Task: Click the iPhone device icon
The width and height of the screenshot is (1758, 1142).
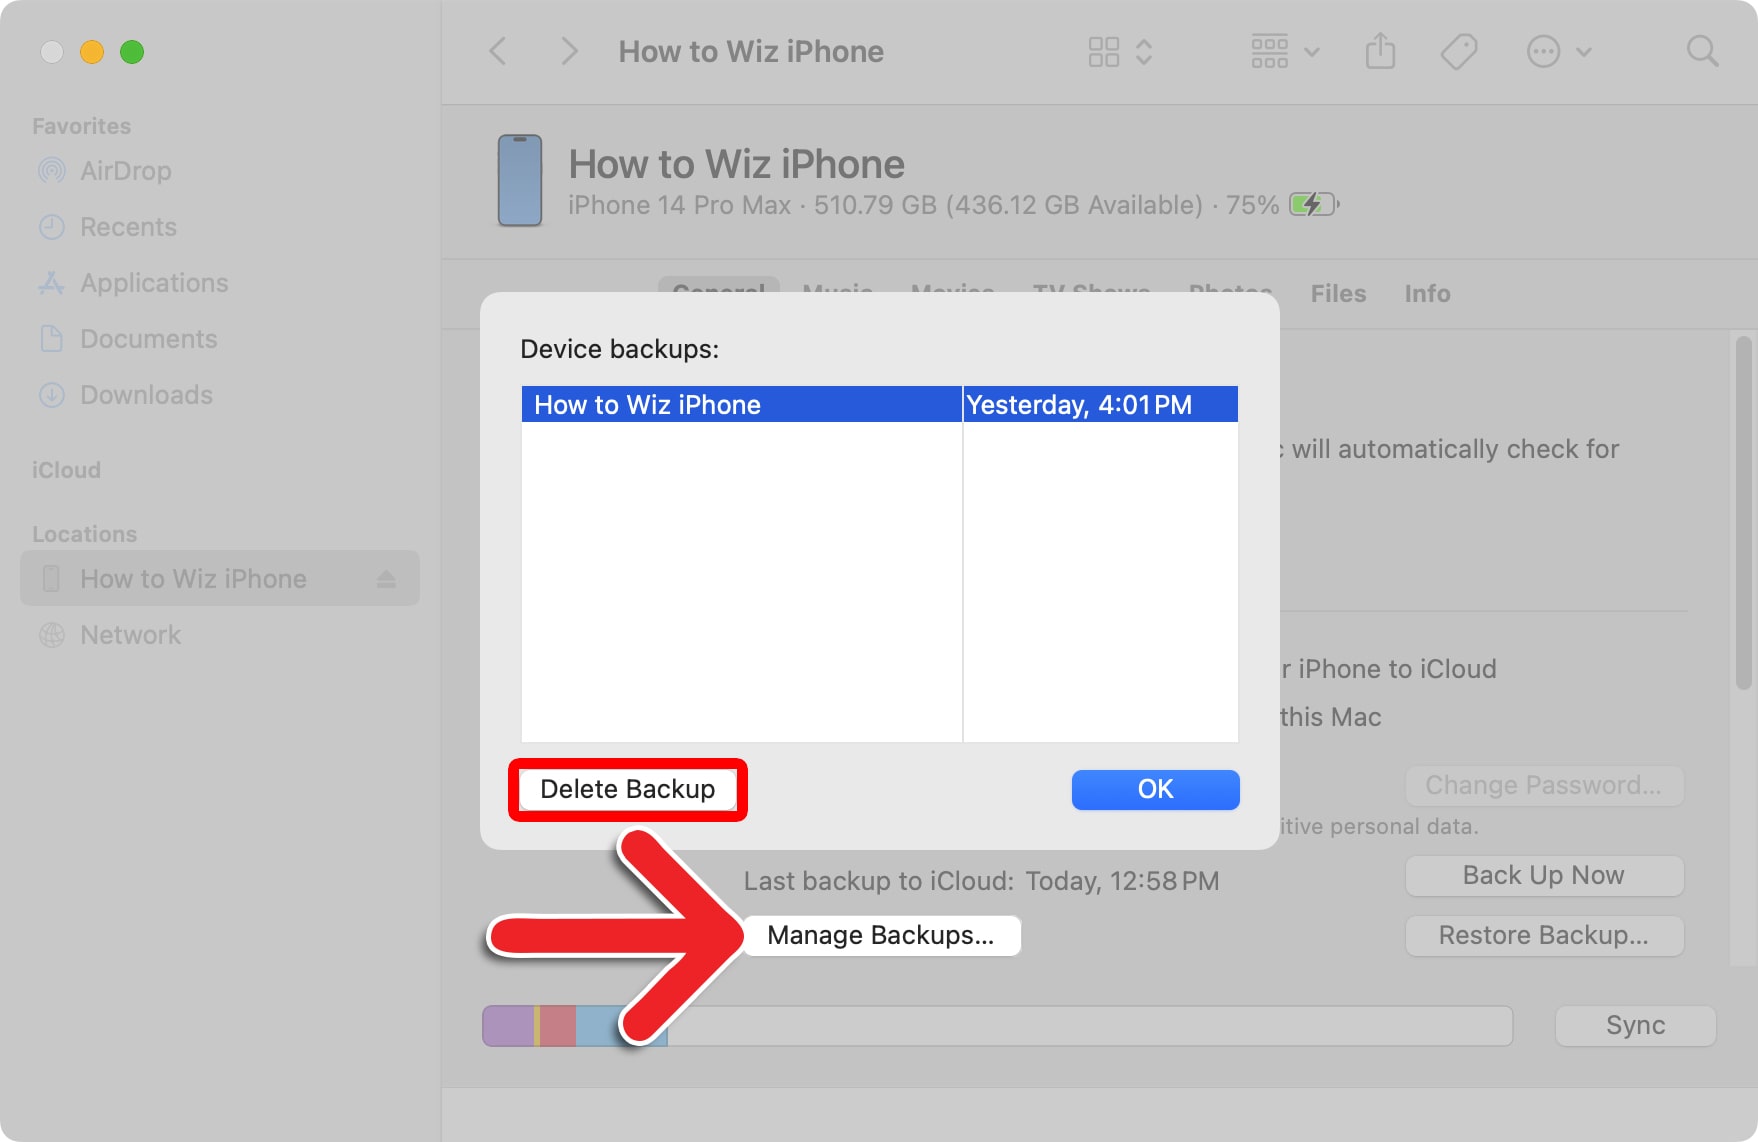Action: coord(520,181)
